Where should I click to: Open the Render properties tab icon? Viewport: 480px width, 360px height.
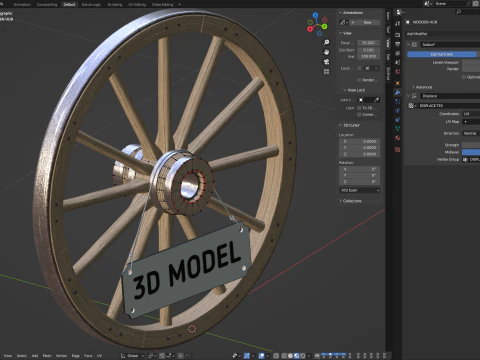pos(397,35)
